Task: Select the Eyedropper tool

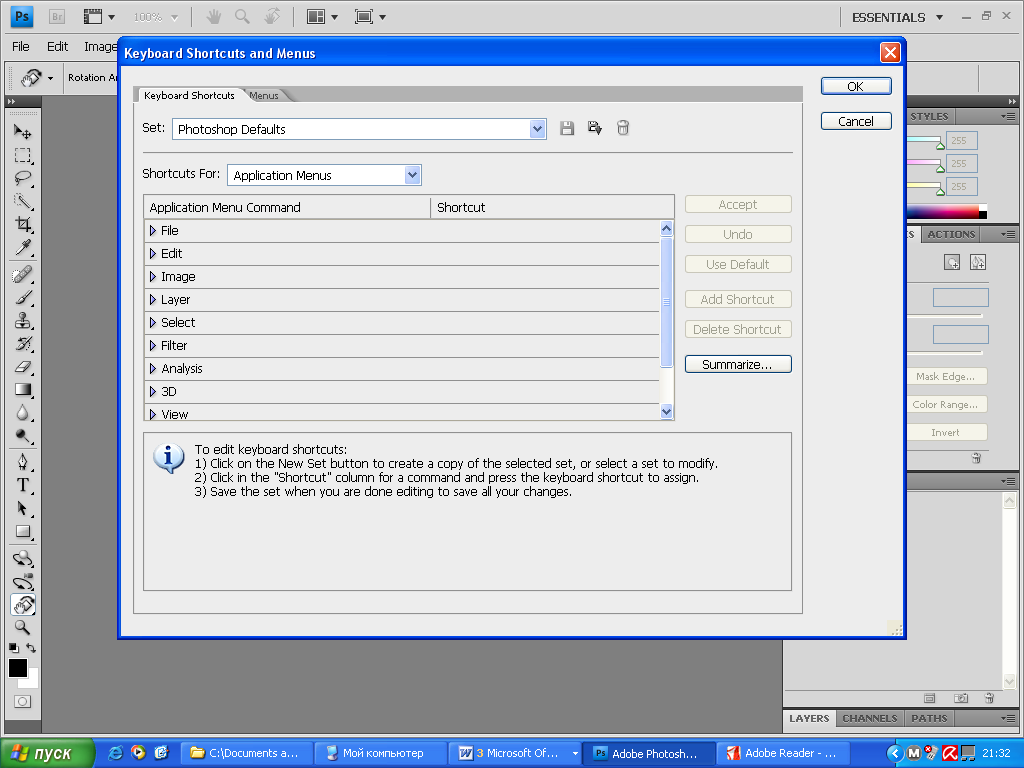Action: pyautogui.click(x=23, y=247)
